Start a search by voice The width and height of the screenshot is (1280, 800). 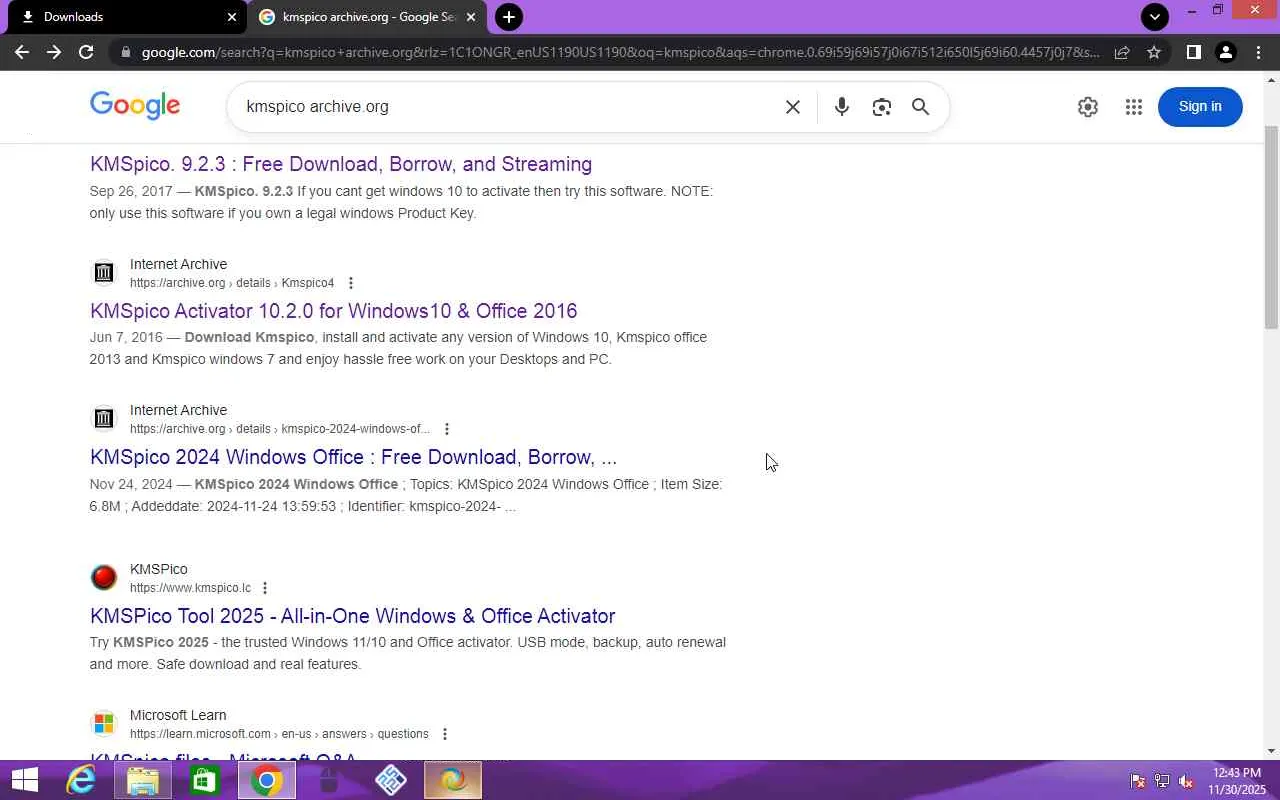point(842,107)
